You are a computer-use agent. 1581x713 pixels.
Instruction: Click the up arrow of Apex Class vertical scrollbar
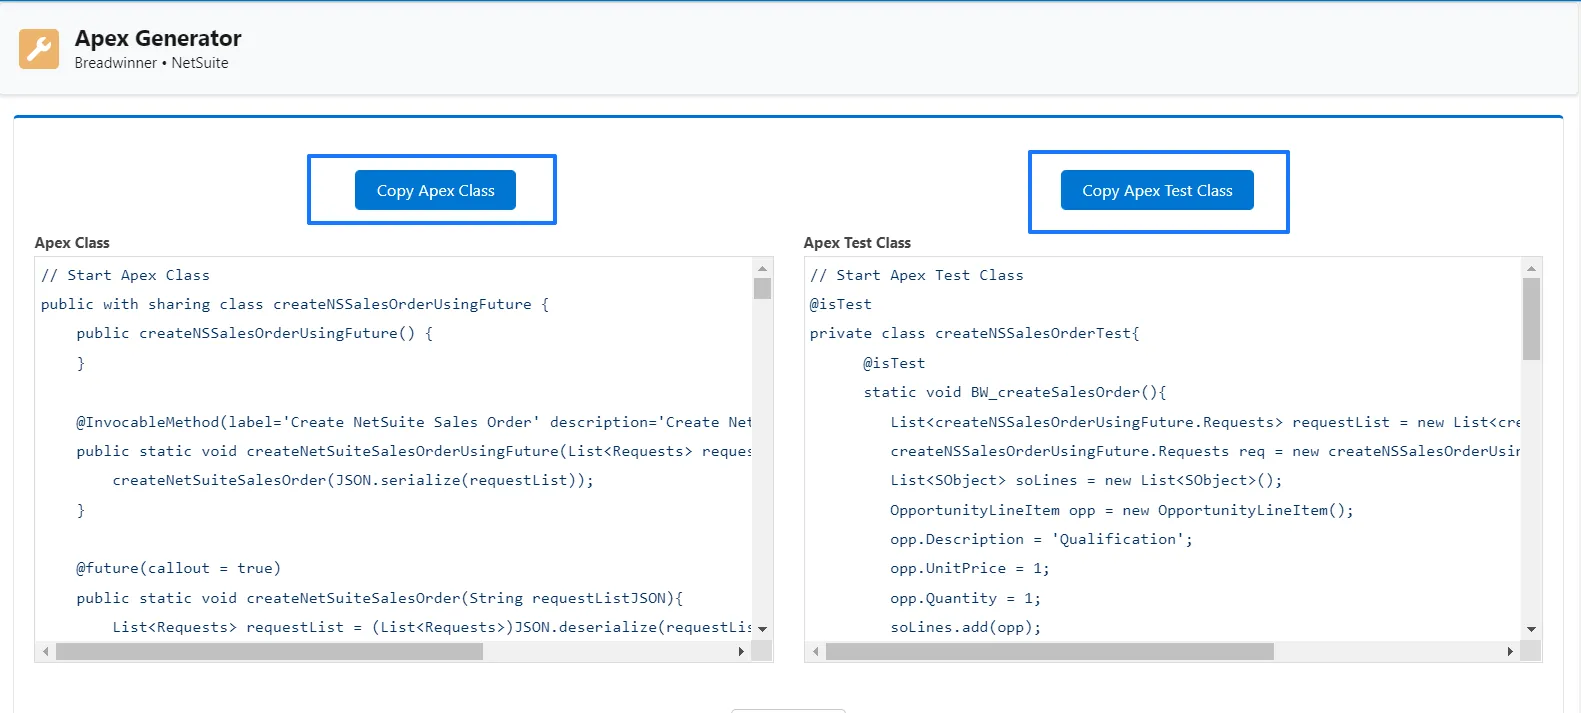pyautogui.click(x=762, y=268)
